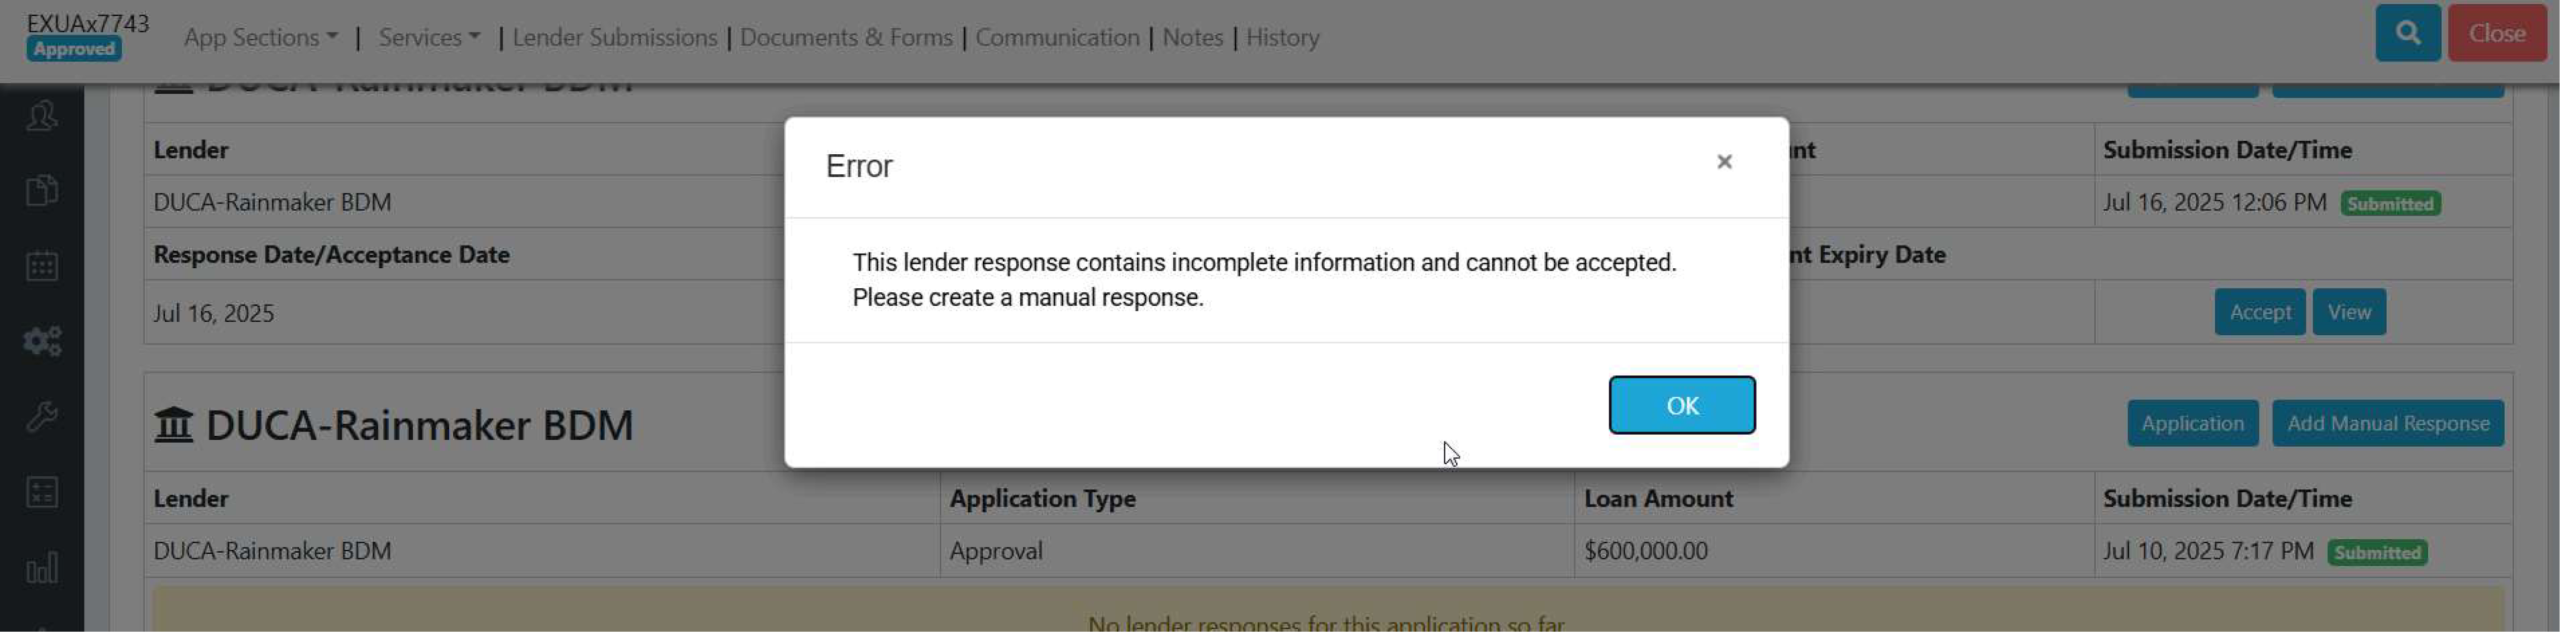
Task: Click the magnifier search icon button
Action: click(x=2407, y=33)
